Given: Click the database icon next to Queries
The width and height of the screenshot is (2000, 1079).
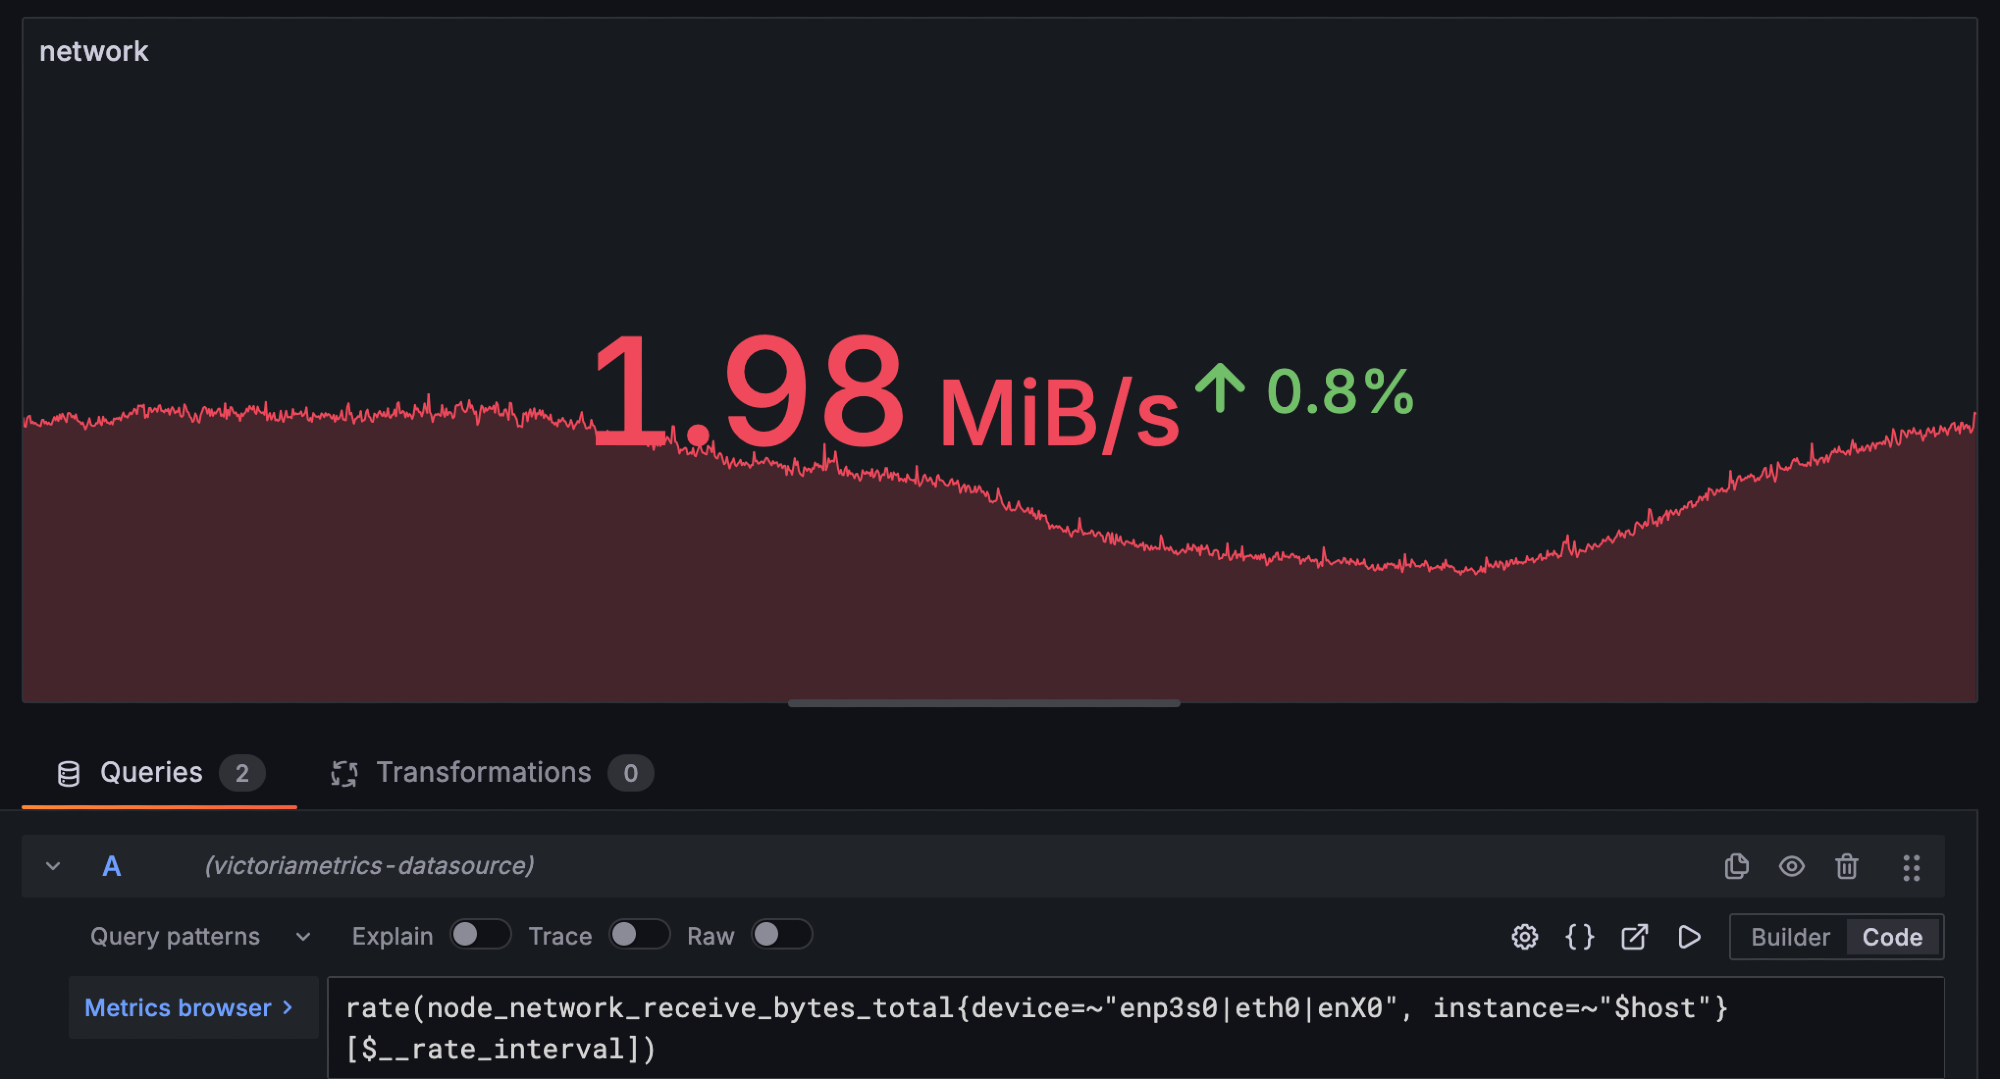Looking at the screenshot, I should 68,773.
